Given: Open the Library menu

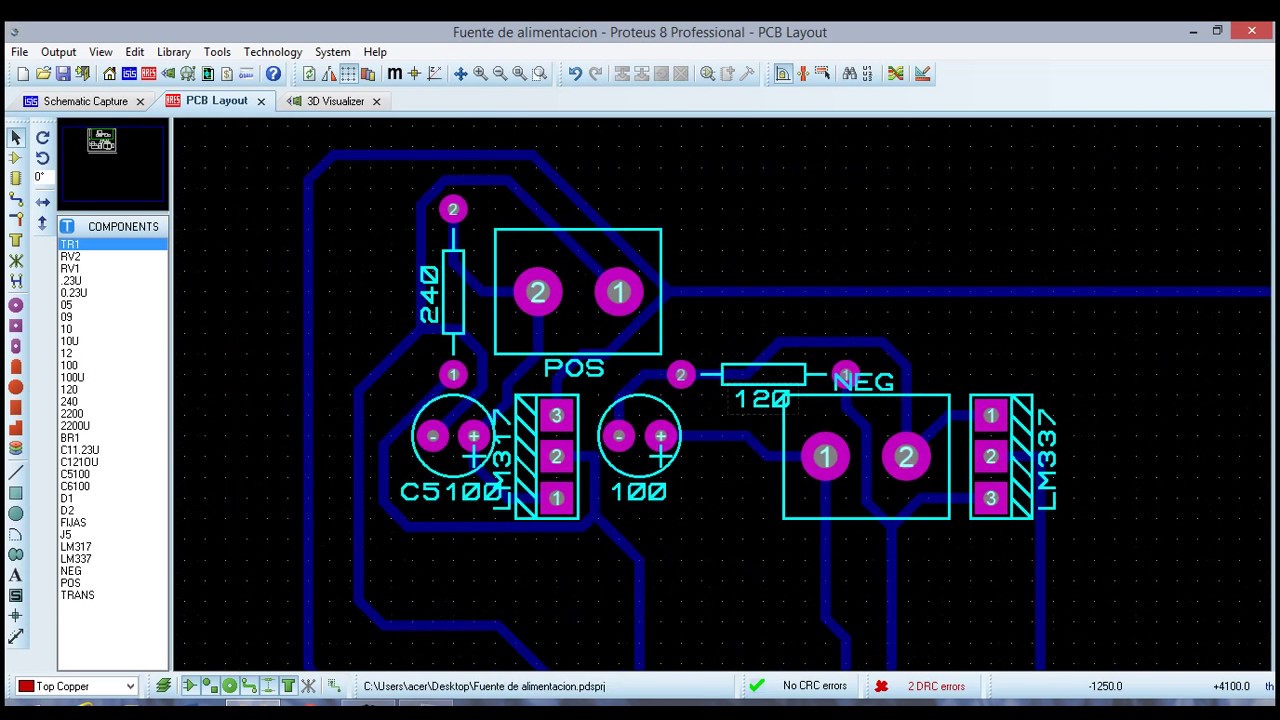Looking at the screenshot, I should click(173, 52).
